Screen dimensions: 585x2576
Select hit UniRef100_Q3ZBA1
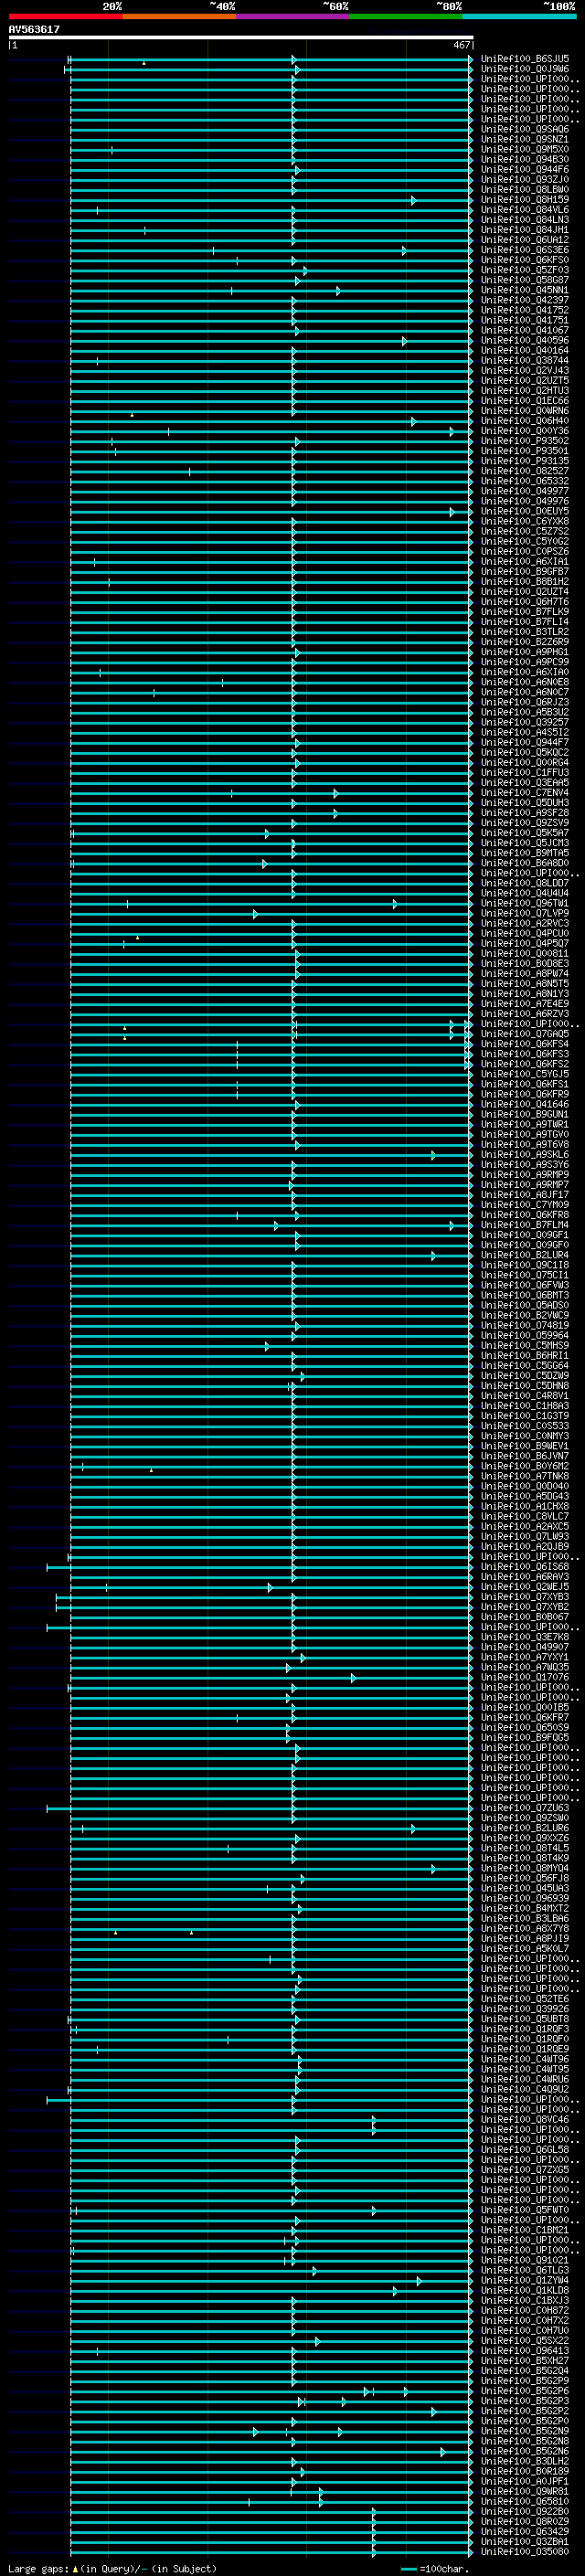(525, 2541)
